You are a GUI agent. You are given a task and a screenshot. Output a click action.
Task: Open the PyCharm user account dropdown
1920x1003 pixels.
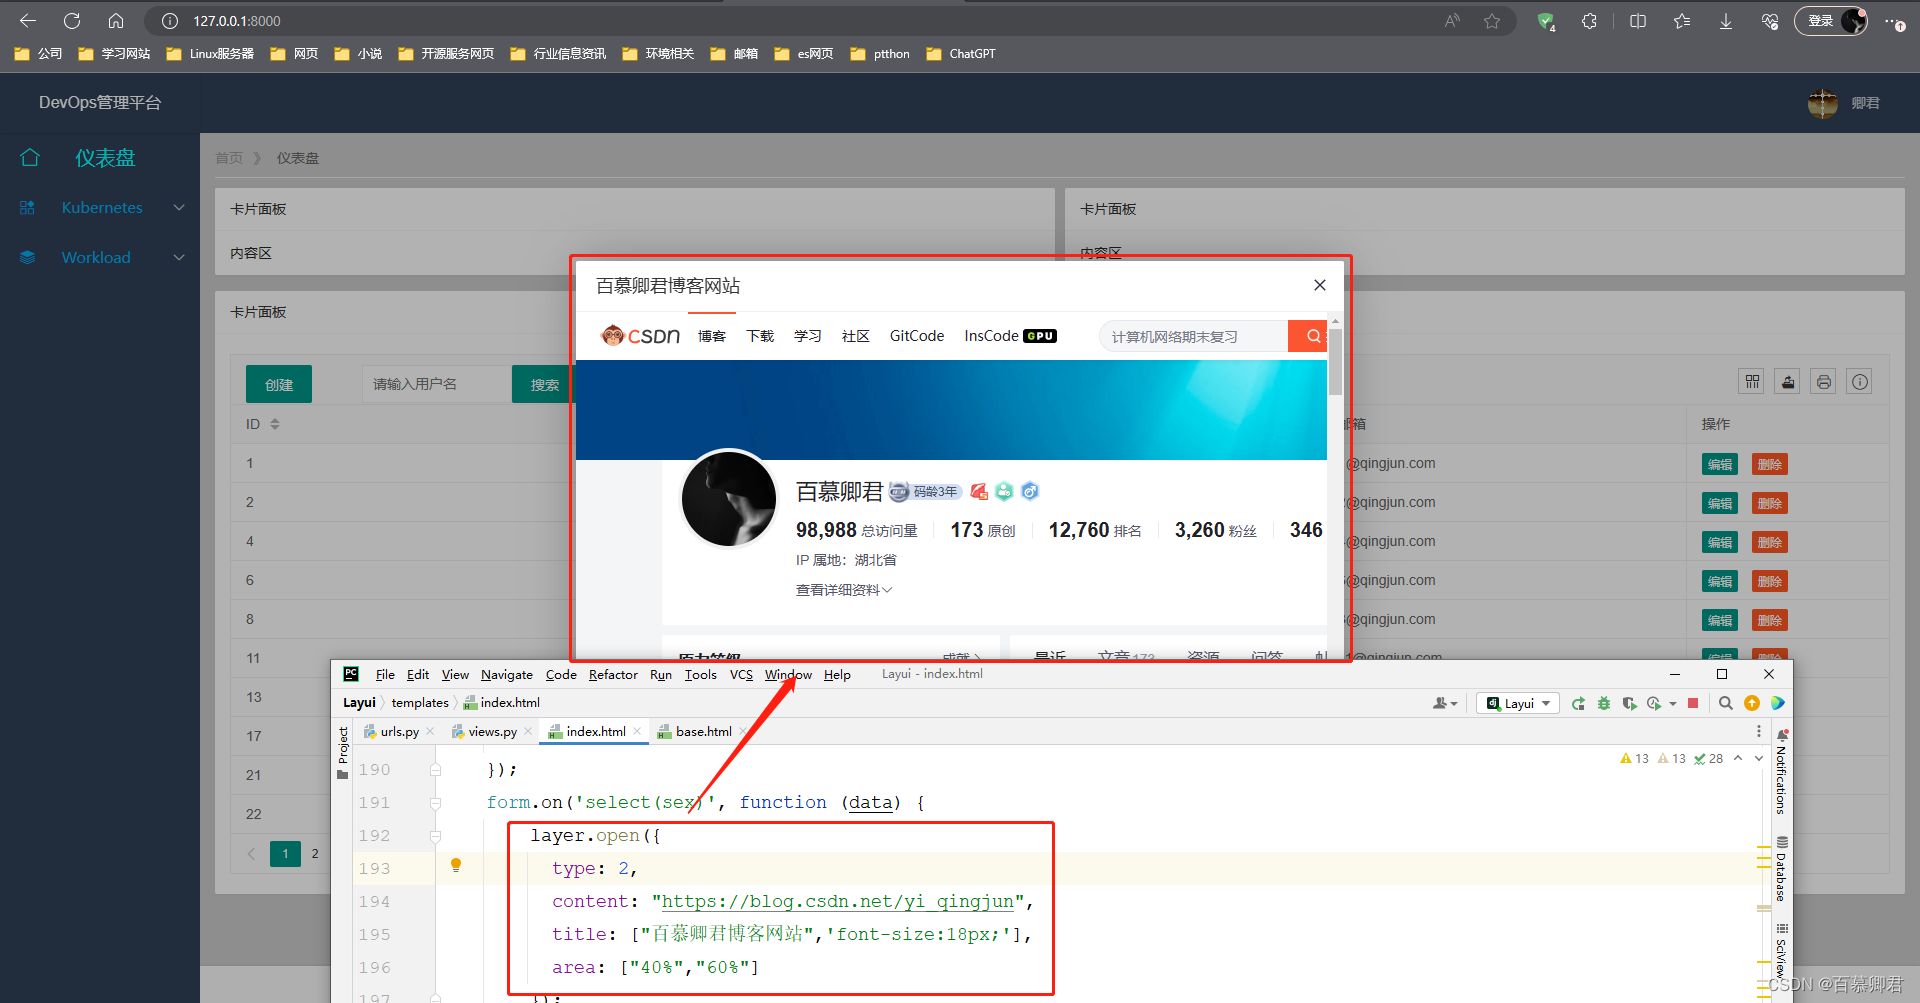tap(1445, 704)
